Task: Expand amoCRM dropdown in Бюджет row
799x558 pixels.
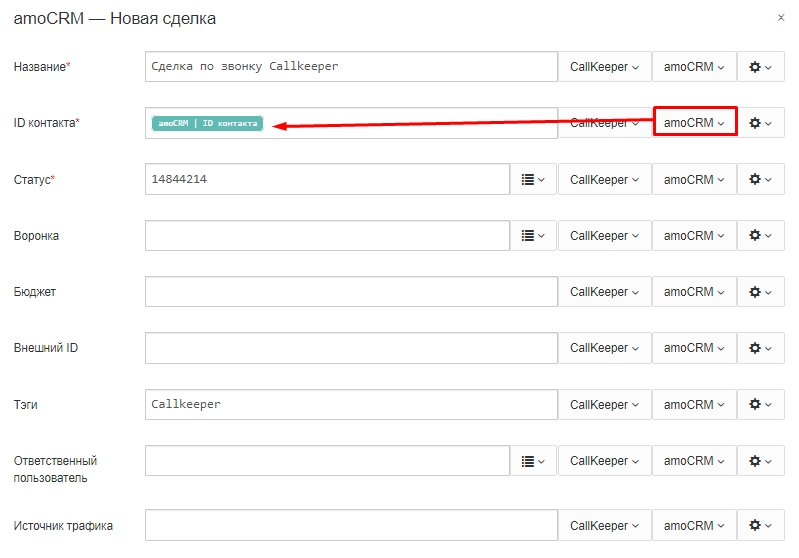Action: (x=694, y=292)
